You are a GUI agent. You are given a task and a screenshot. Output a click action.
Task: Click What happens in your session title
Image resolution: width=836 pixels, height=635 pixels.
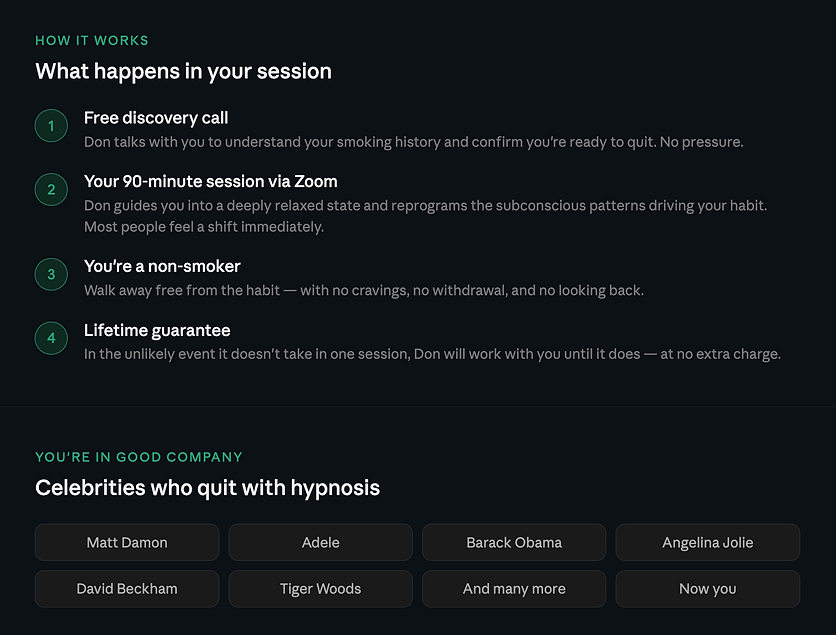(183, 71)
